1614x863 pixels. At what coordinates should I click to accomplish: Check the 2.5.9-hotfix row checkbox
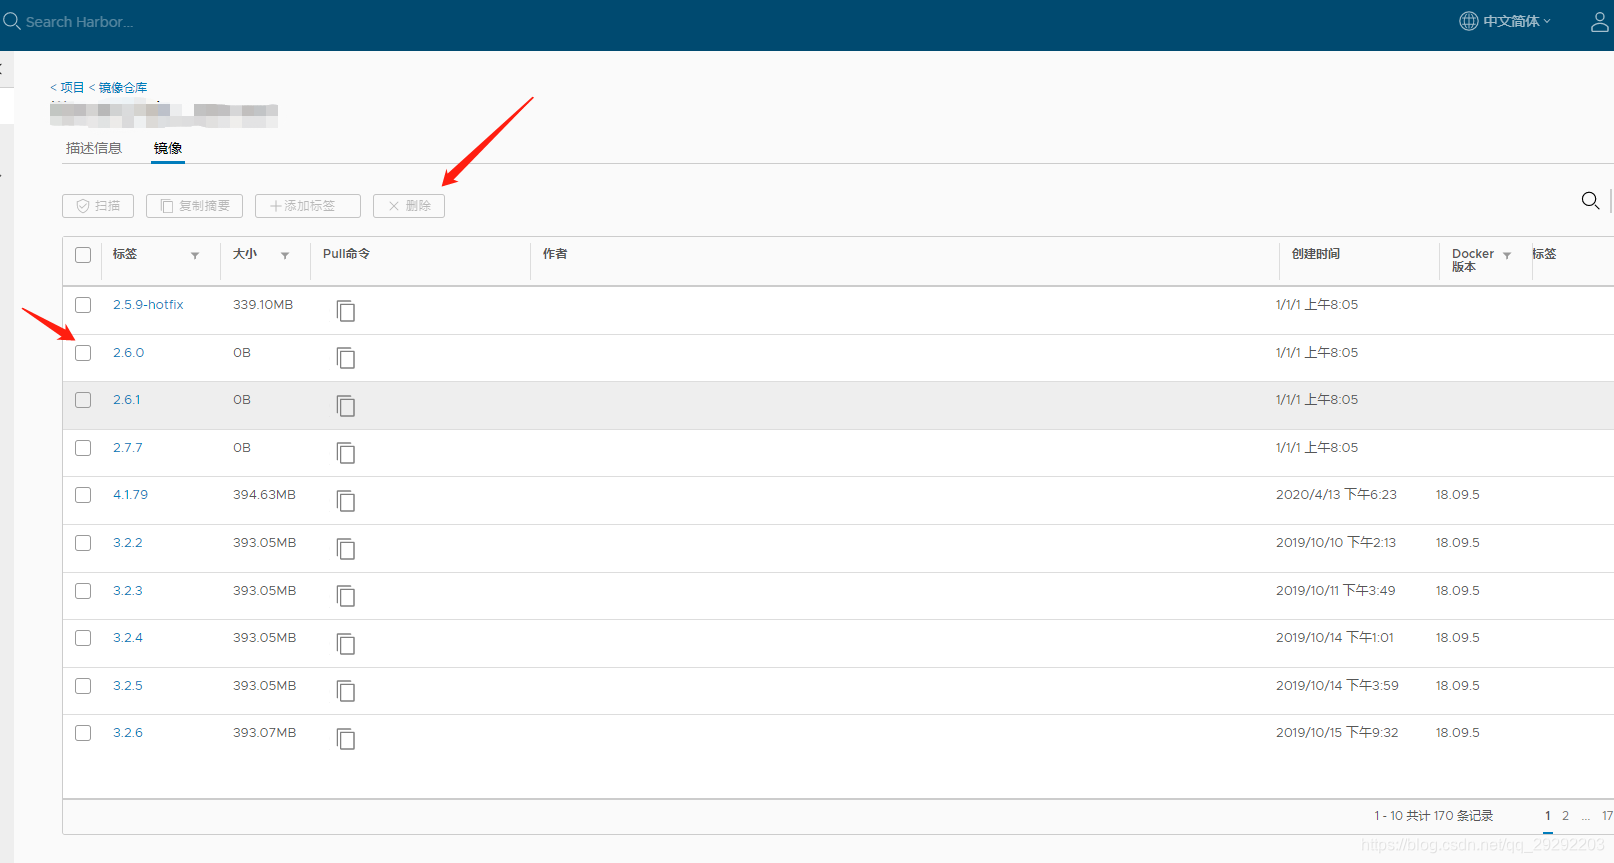click(83, 305)
